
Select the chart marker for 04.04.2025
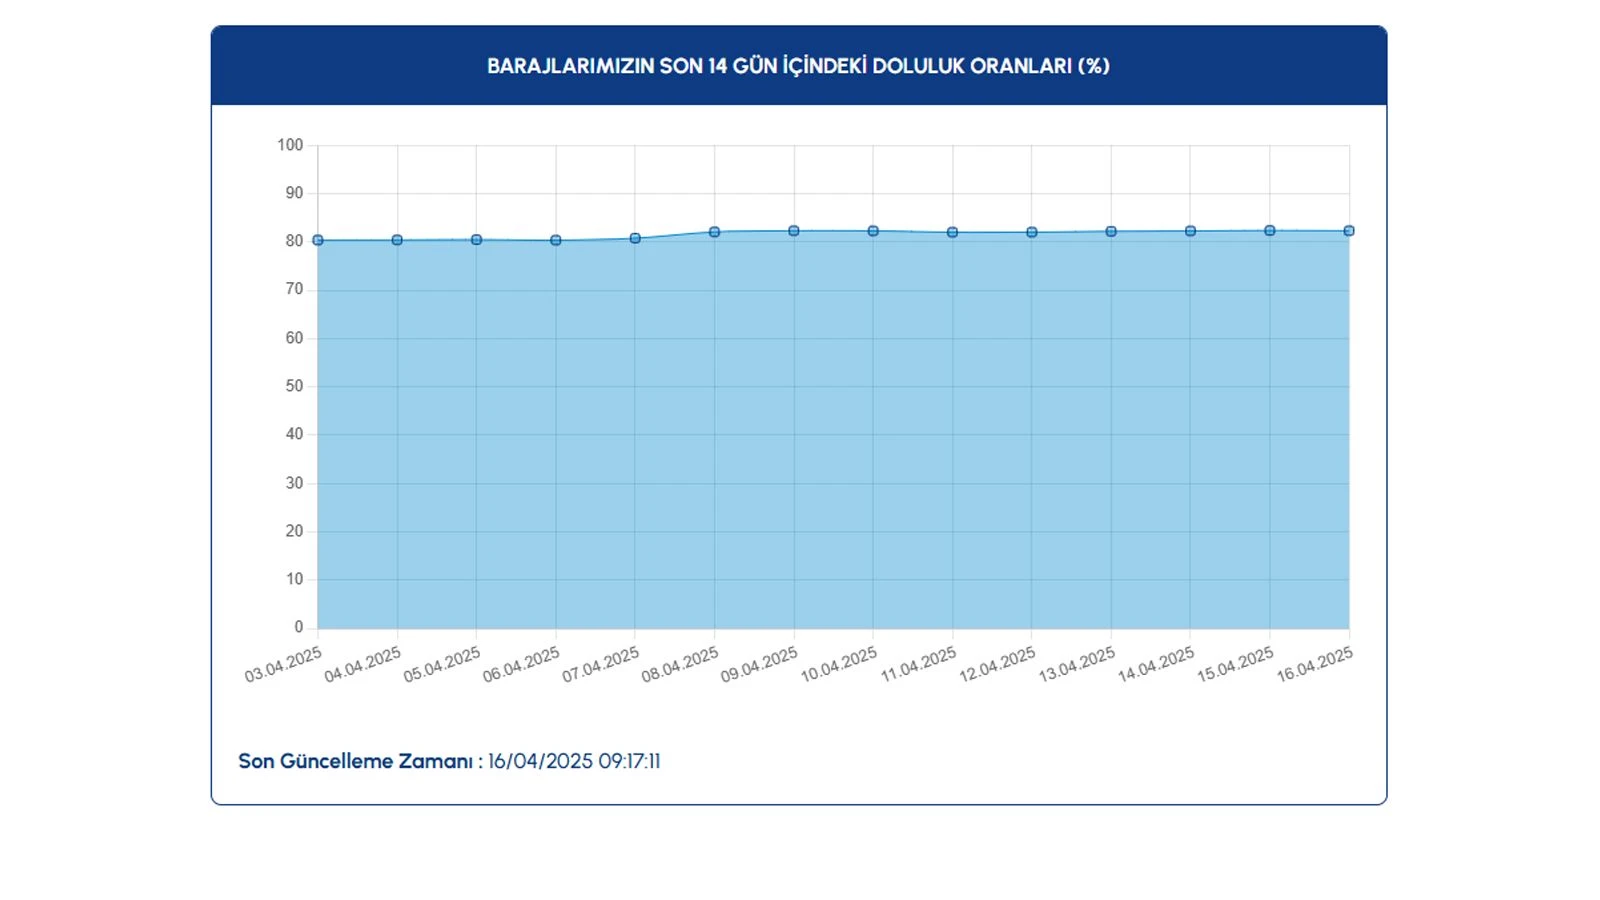[x=397, y=240]
